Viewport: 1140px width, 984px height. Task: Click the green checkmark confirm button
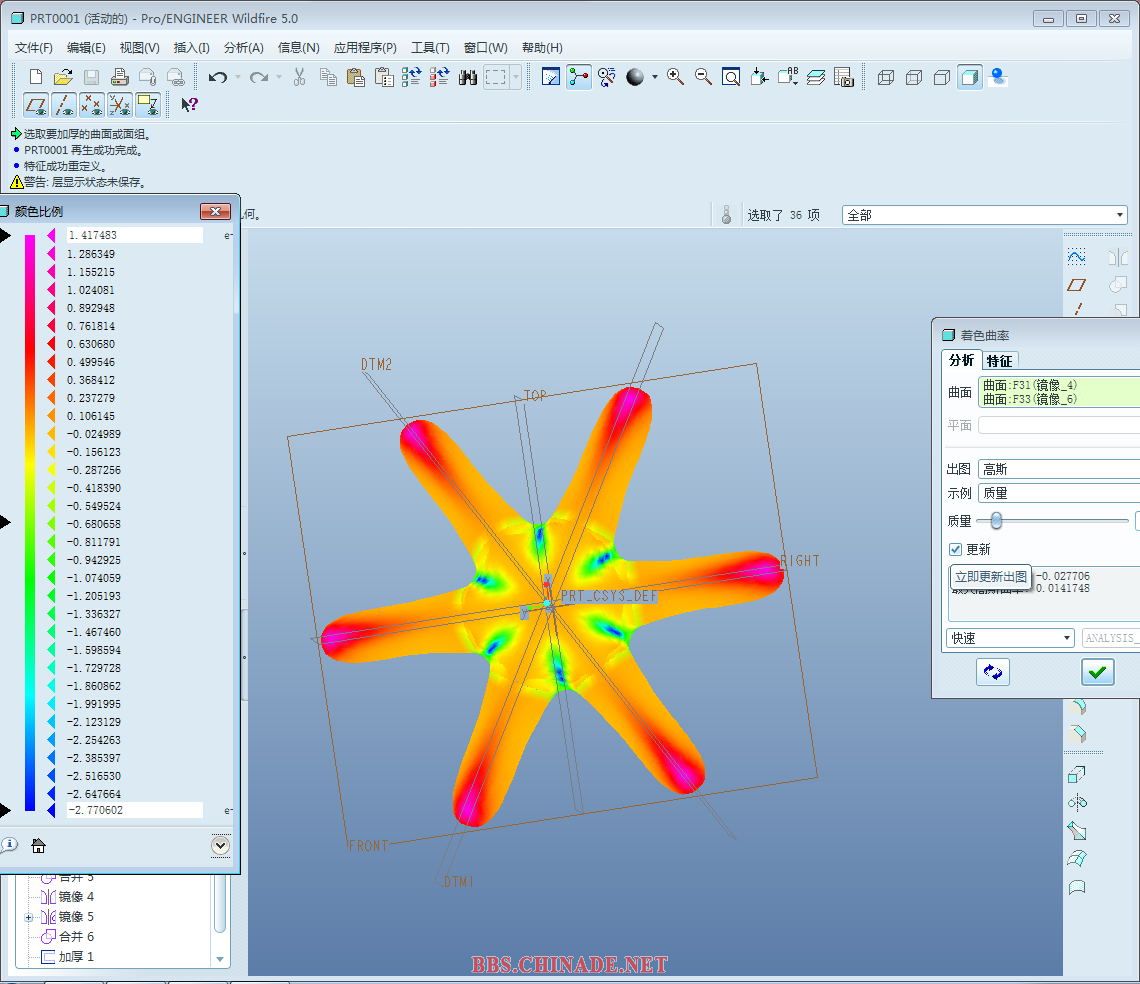pyautogui.click(x=1098, y=672)
